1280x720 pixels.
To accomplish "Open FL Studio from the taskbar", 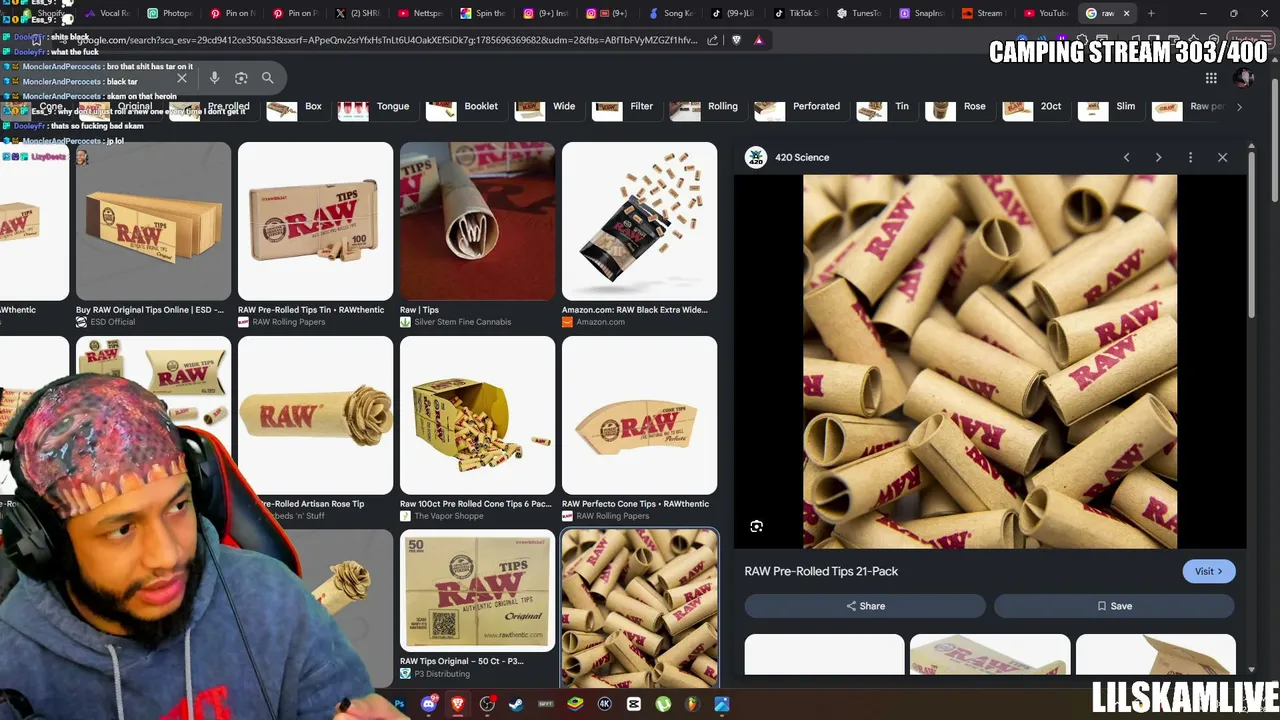I will click(692, 704).
